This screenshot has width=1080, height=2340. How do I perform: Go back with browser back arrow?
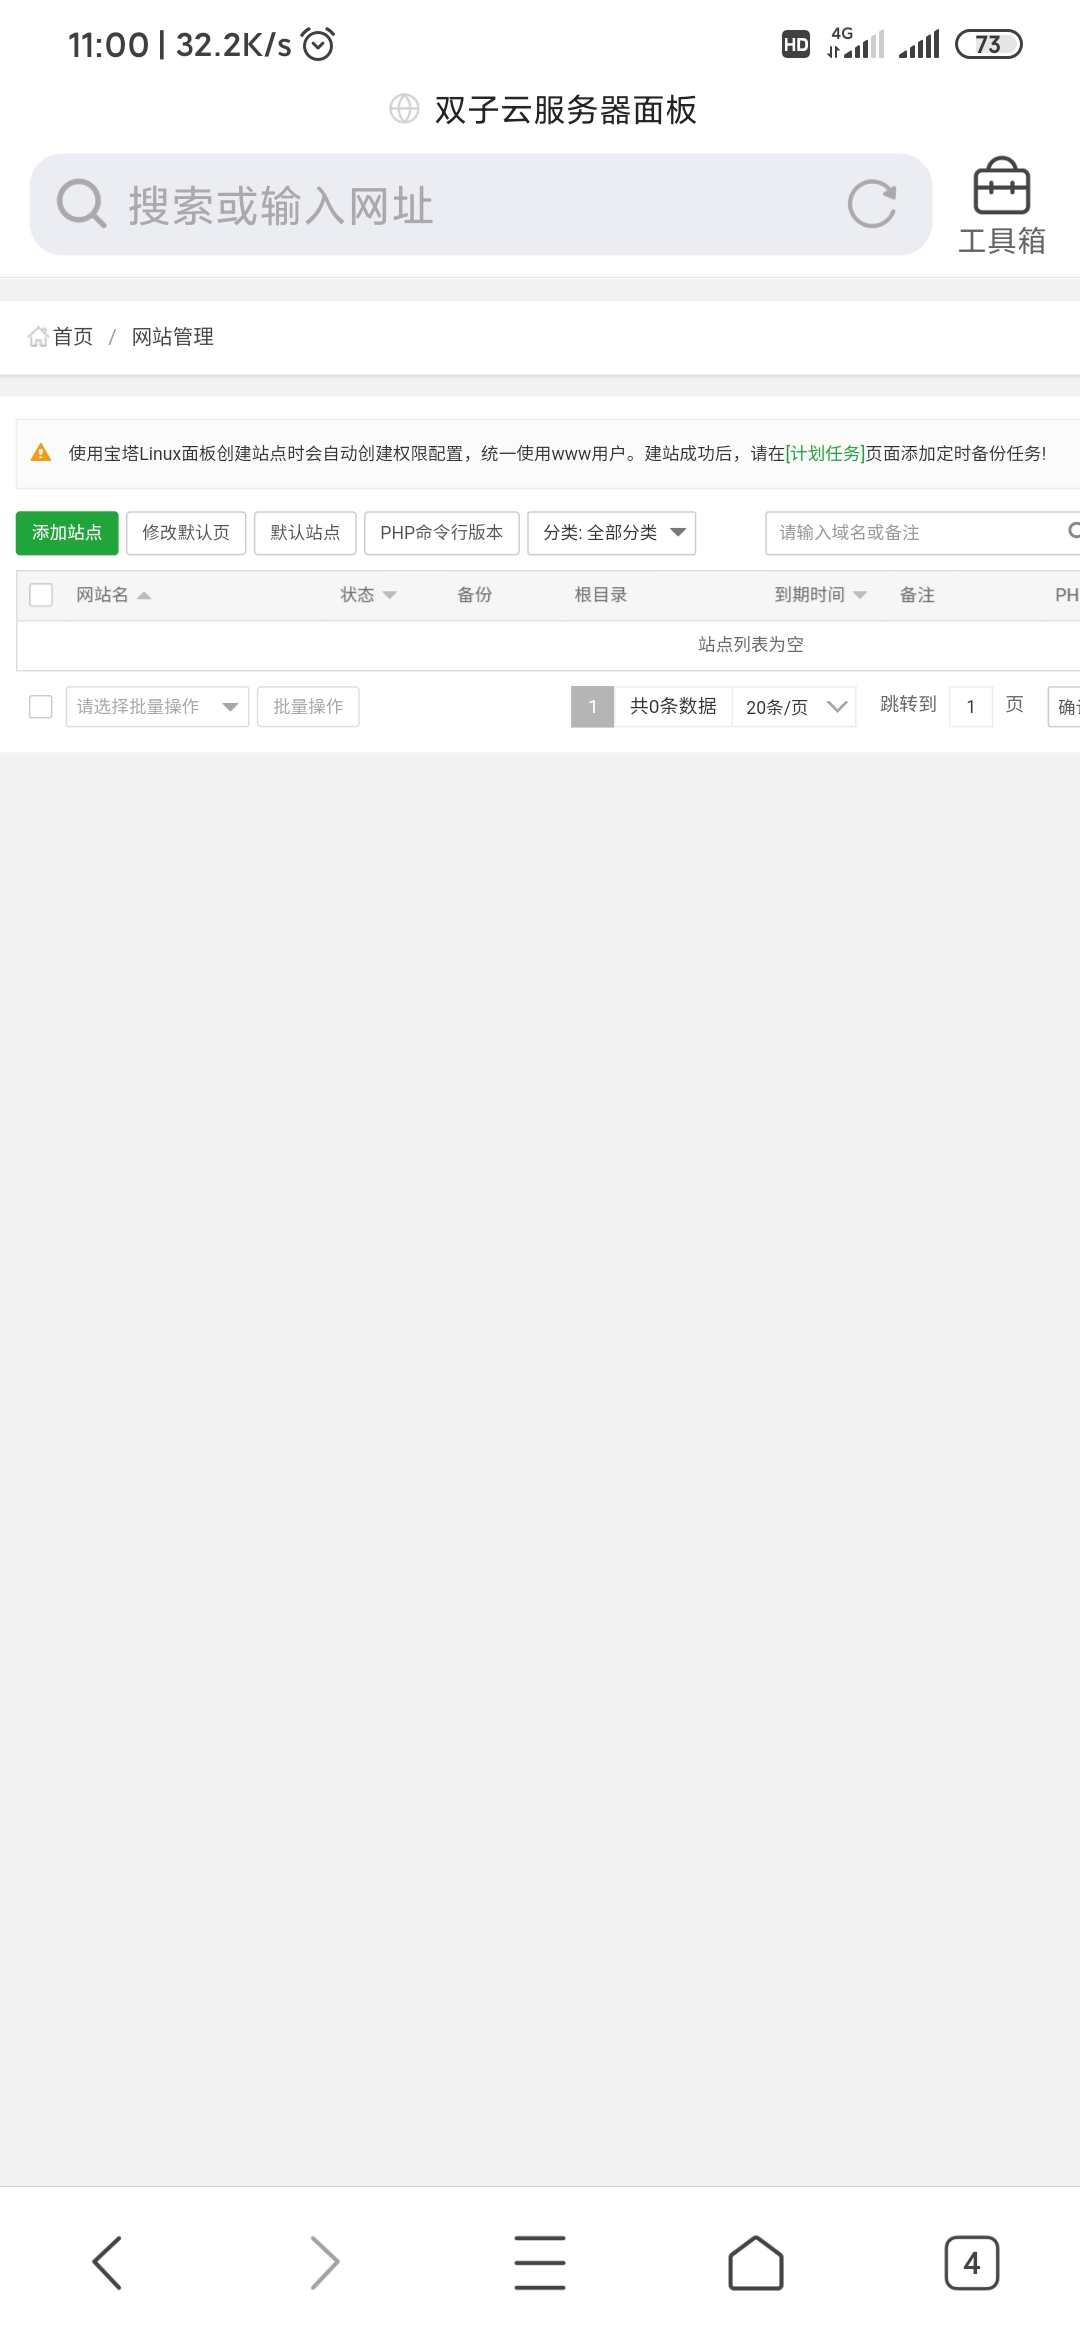(107, 2262)
